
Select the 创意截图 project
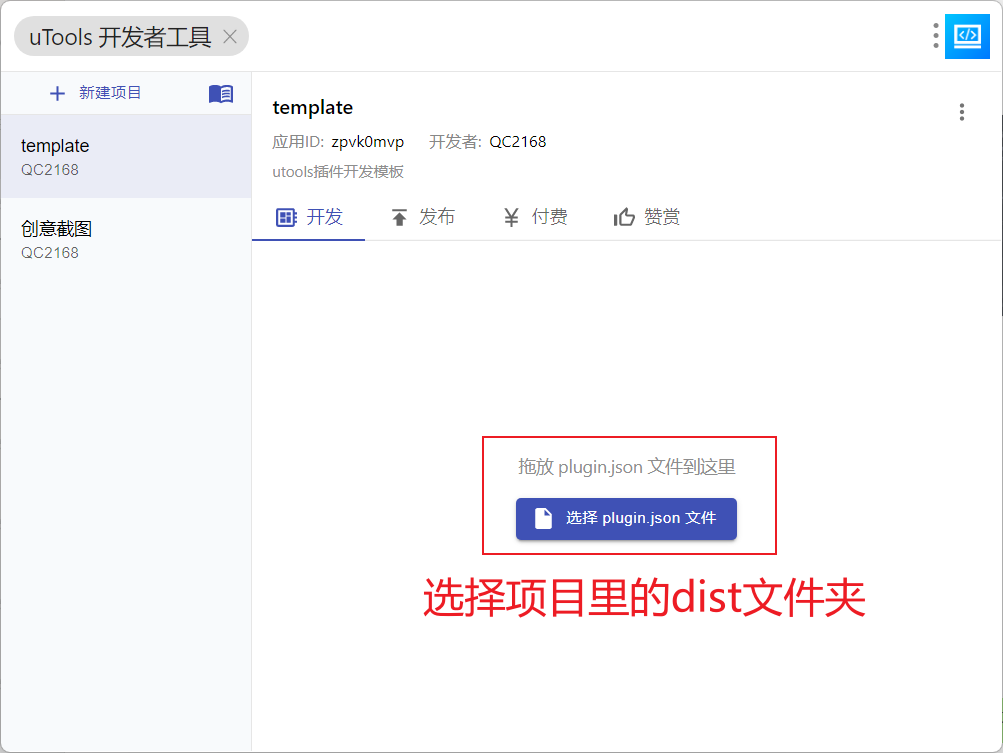(126, 240)
